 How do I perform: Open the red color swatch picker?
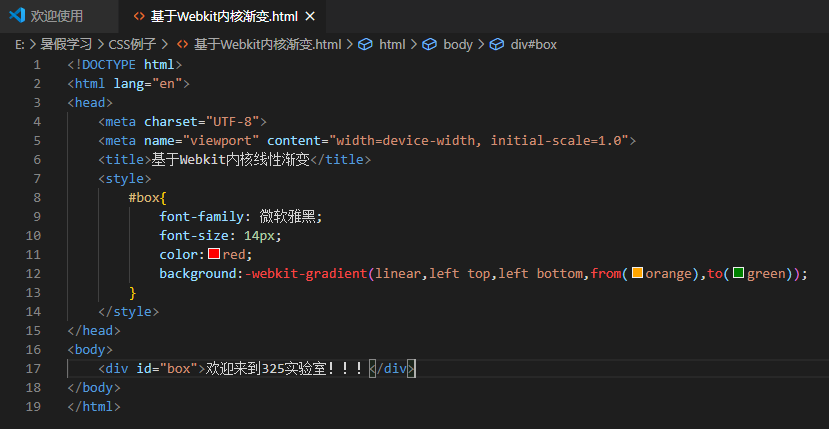point(214,254)
